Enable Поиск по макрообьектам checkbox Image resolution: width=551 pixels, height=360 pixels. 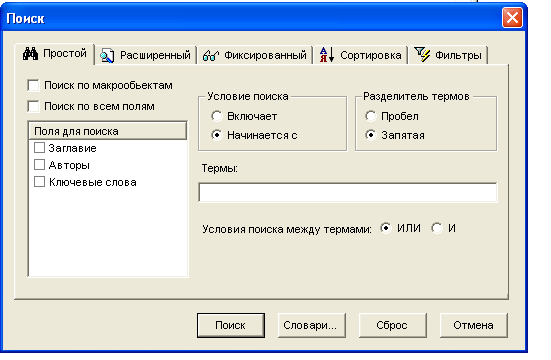[x=33, y=85]
